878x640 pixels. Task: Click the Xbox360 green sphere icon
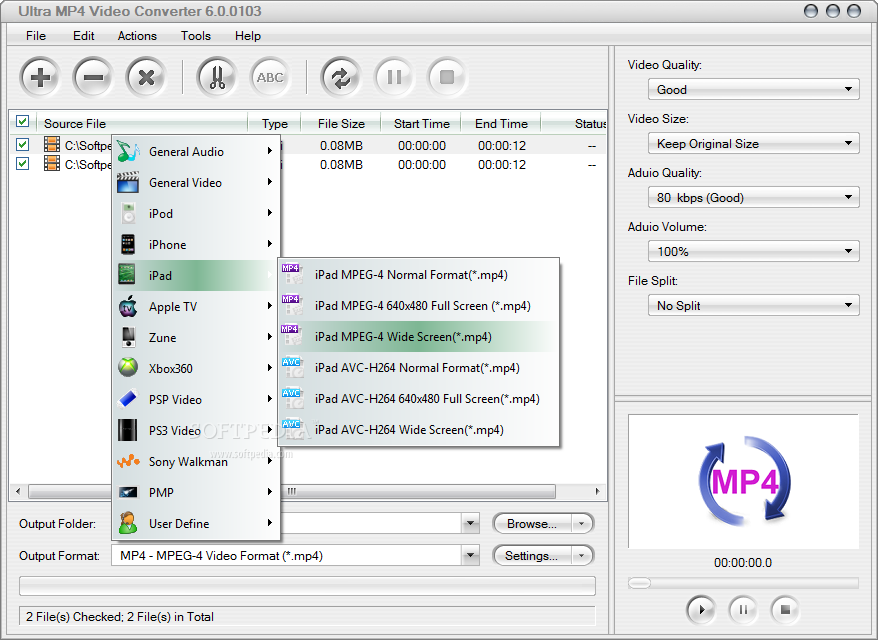(x=128, y=368)
